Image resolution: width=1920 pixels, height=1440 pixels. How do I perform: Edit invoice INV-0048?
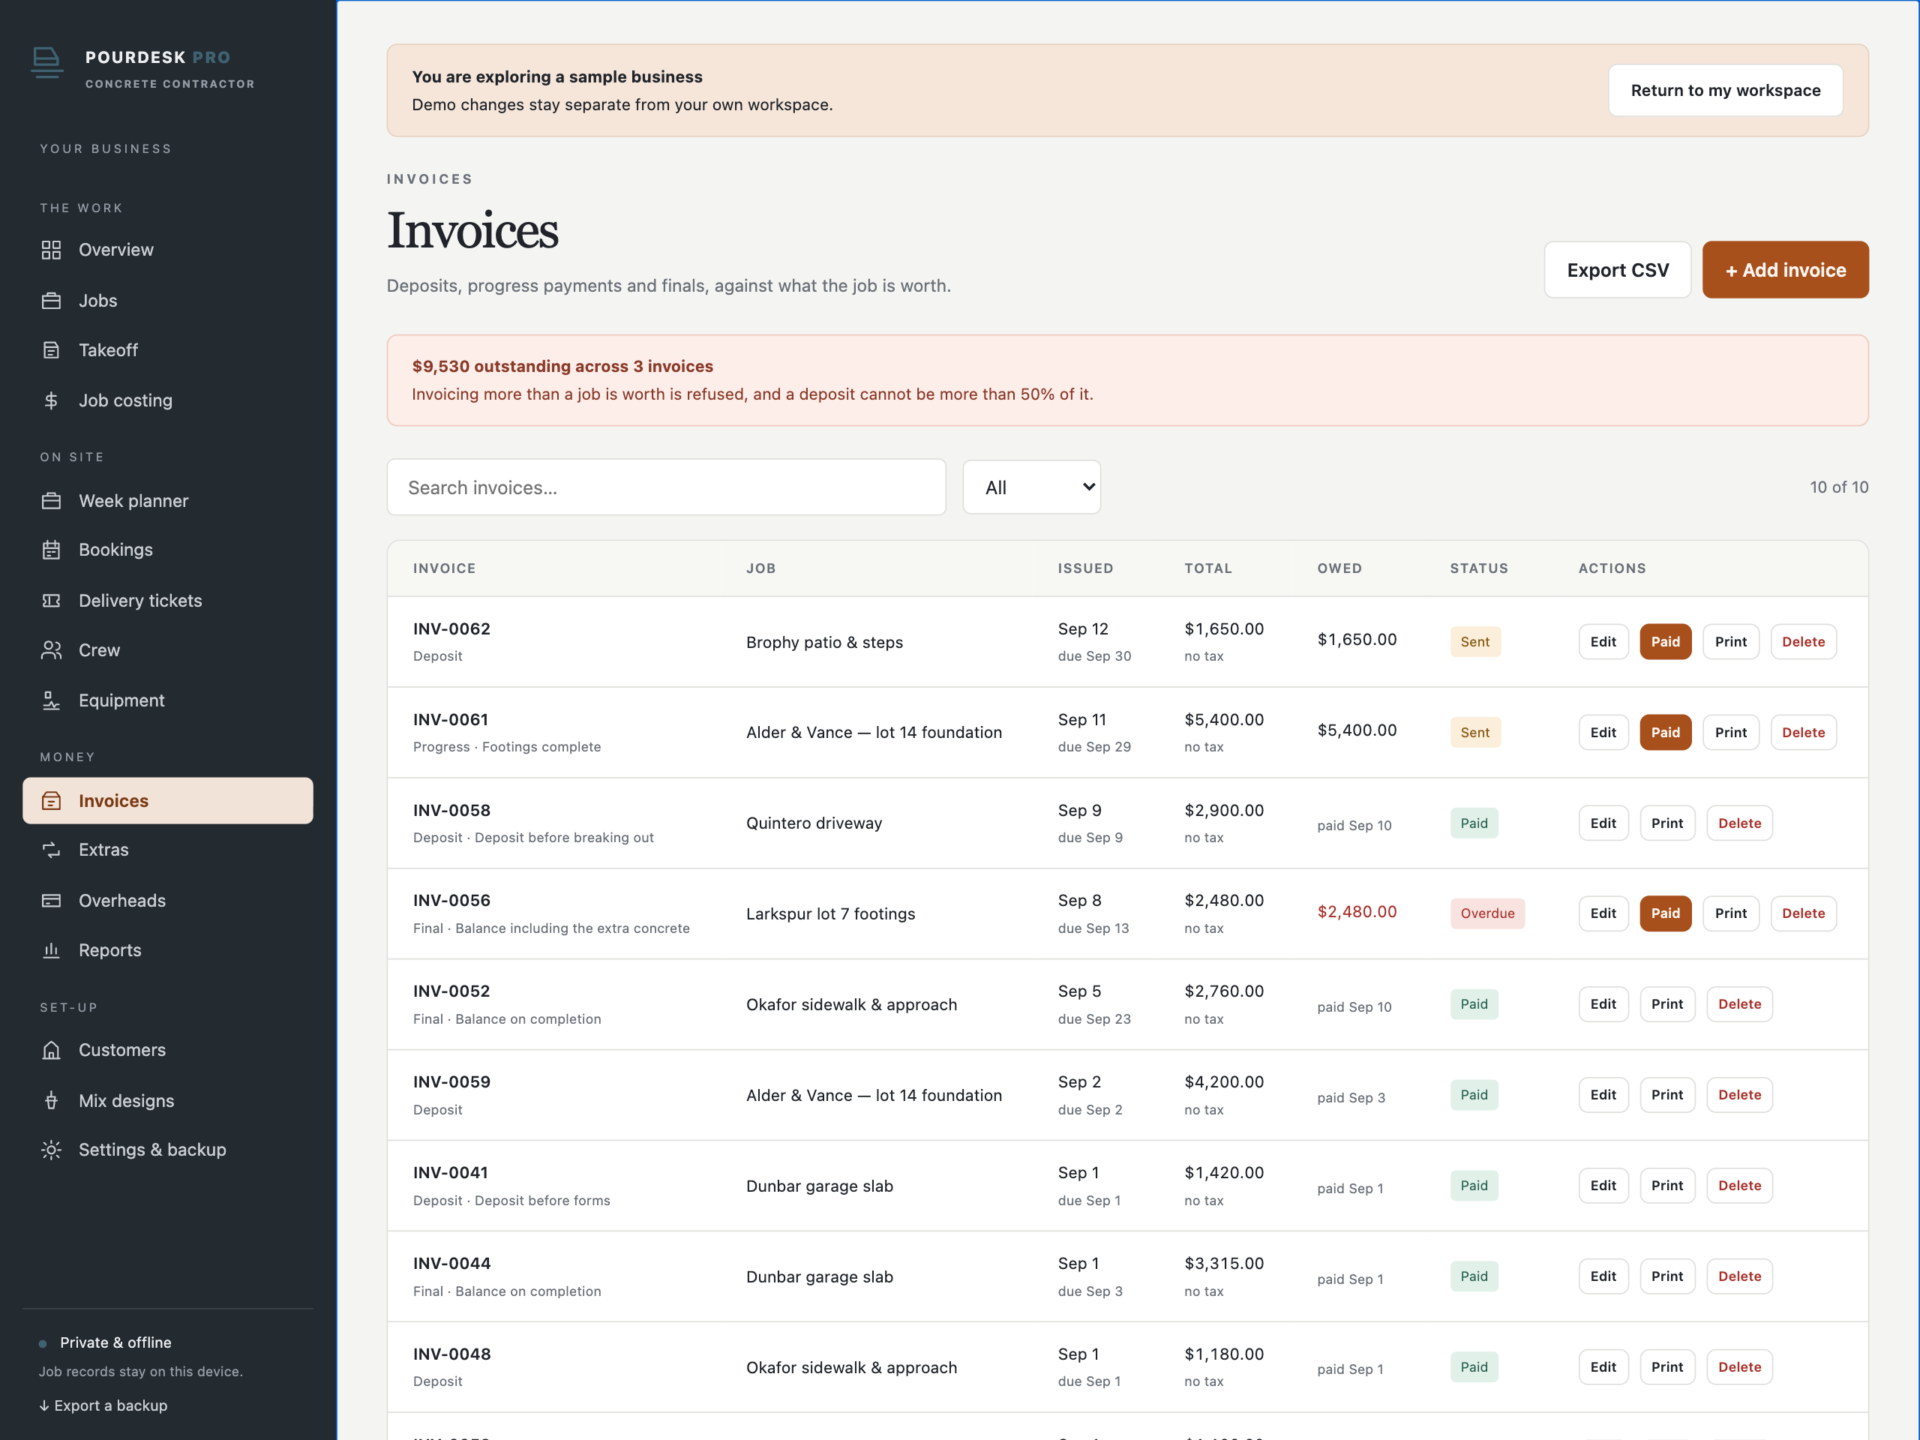tap(1603, 1367)
